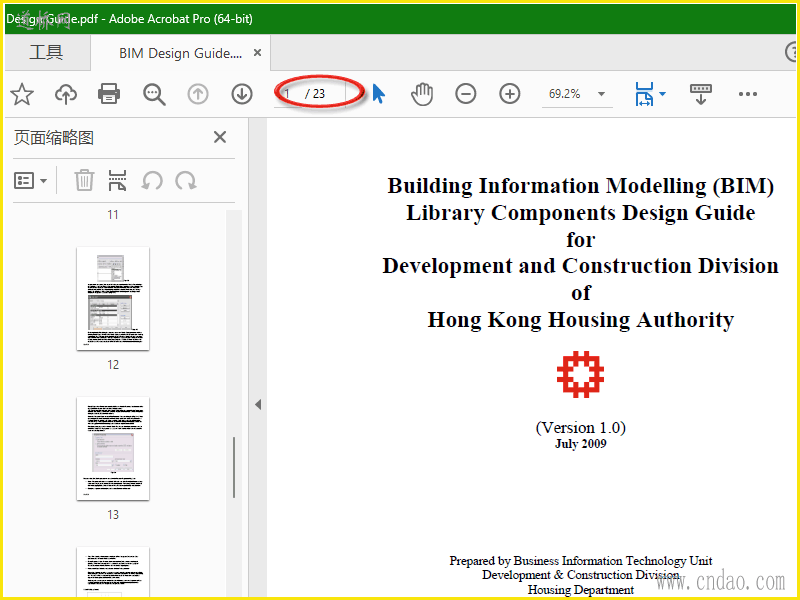The width and height of the screenshot is (800, 600).
Task: Close the 页面缩略图 panel
Action: pyautogui.click(x=220, y=138)
